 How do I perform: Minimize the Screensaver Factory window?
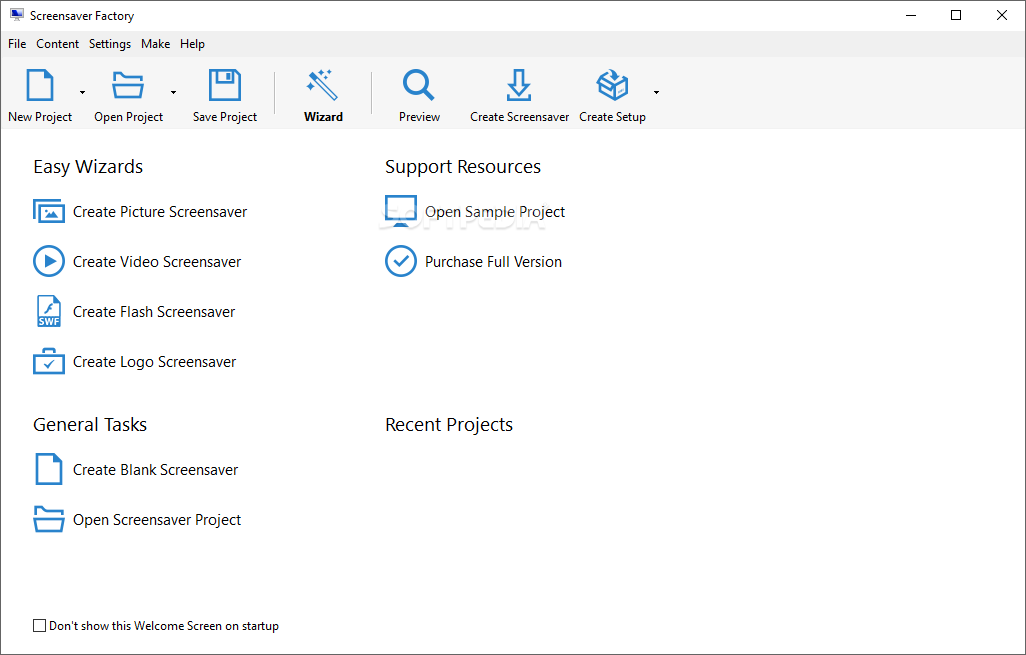pos(911,15)
